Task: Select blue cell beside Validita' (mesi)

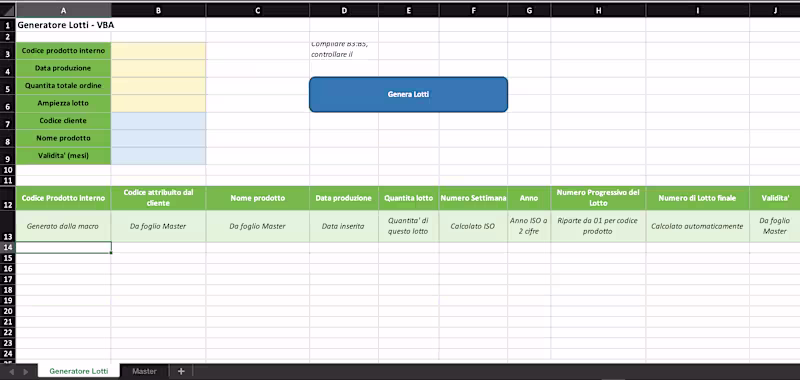Action: pos(158,156)
